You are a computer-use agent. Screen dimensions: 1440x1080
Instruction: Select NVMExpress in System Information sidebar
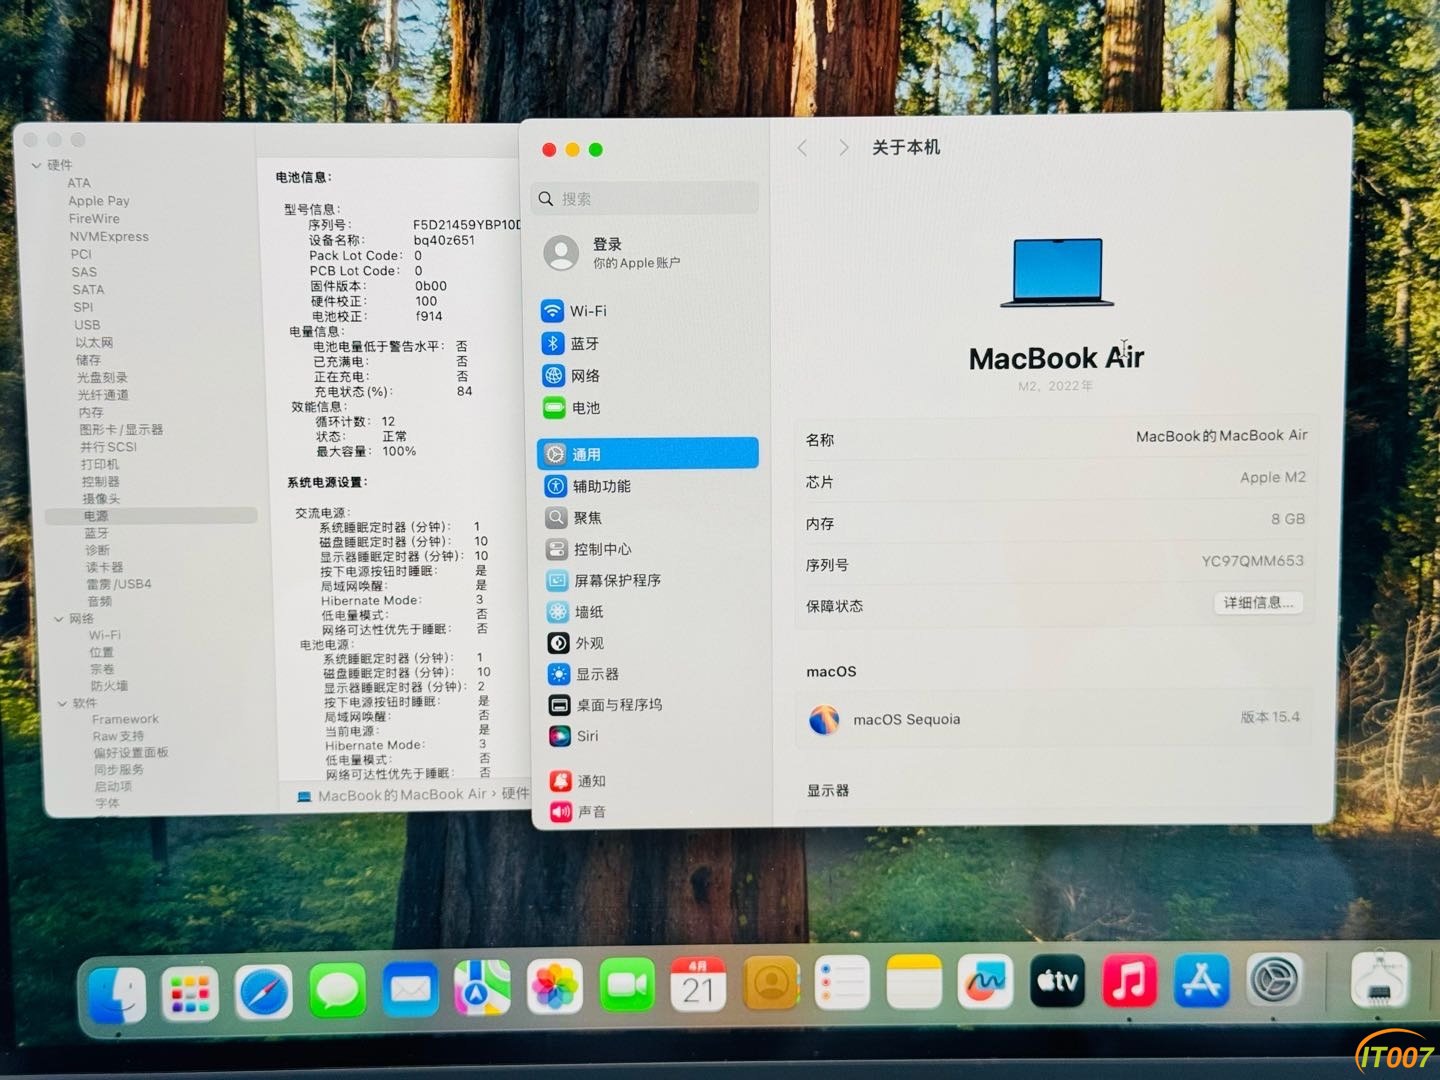pyautogui.click(x=109, y=237)
